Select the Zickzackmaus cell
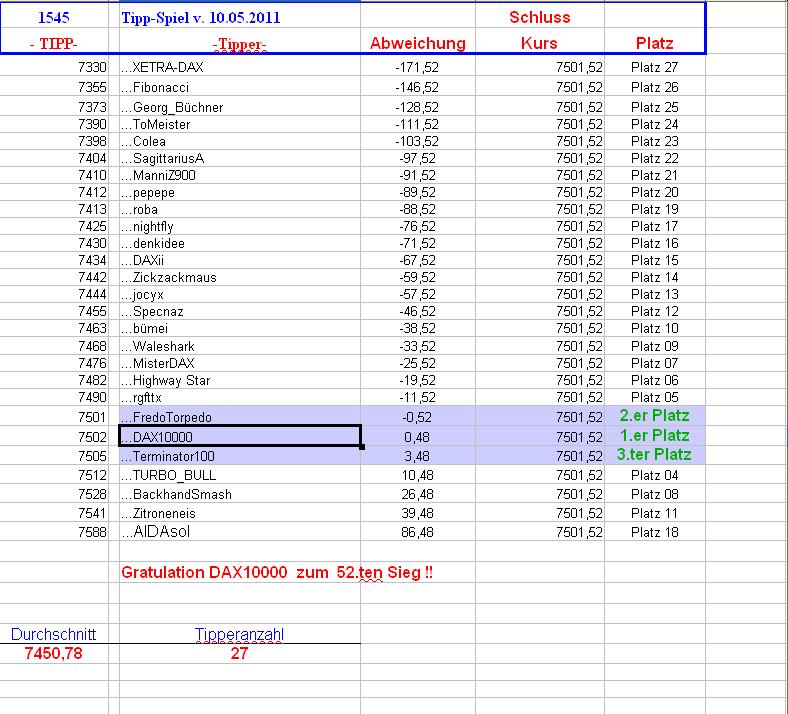 pyautogui.click(x=240, y=277)
